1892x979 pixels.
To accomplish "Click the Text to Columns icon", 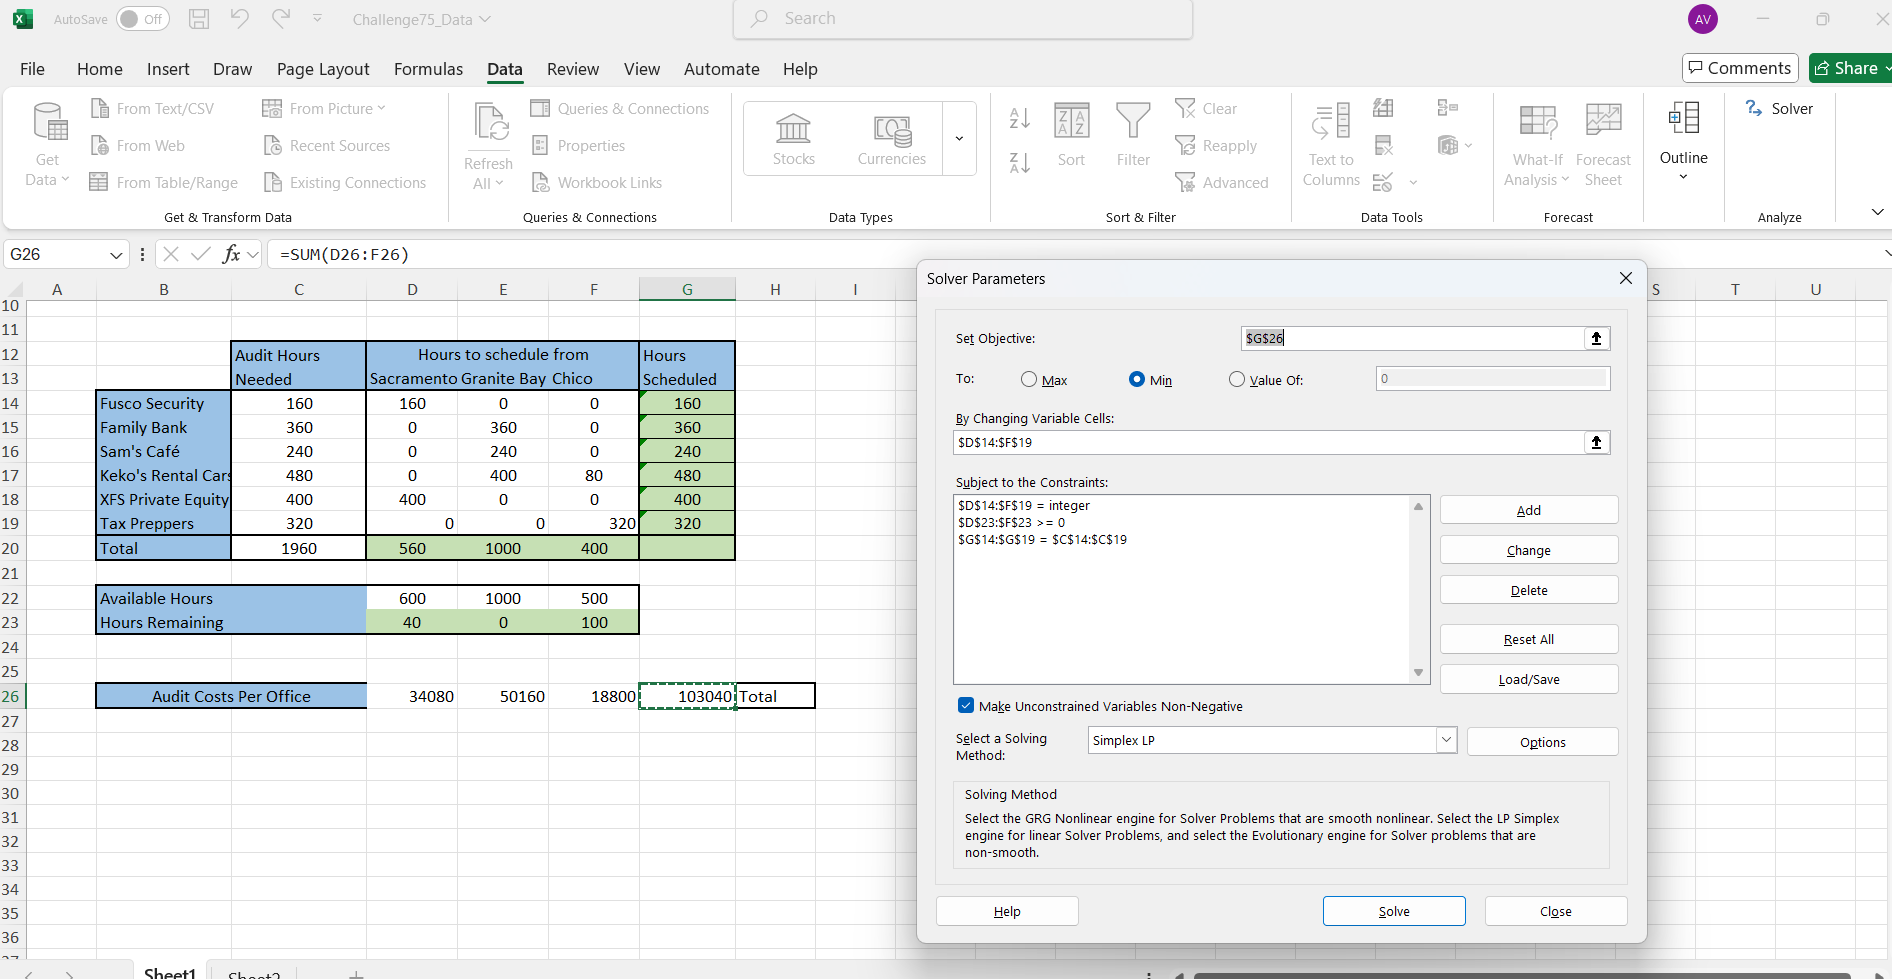I will pos(1330,145).
